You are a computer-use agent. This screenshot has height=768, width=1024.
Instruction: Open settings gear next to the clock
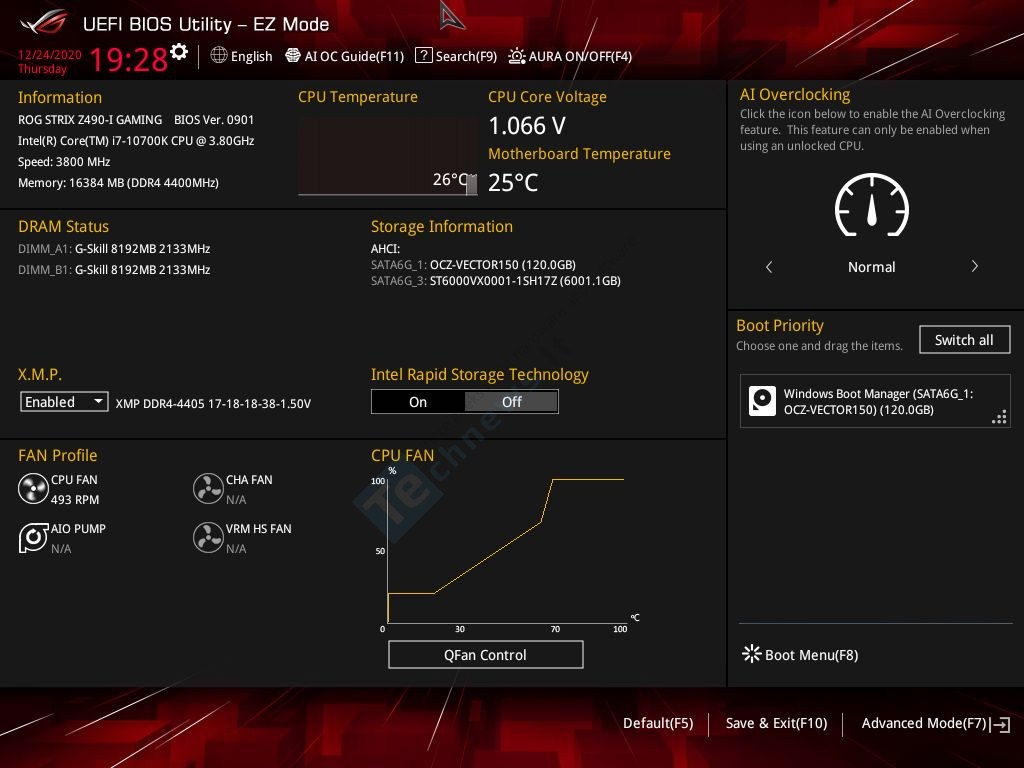[179, 52]
